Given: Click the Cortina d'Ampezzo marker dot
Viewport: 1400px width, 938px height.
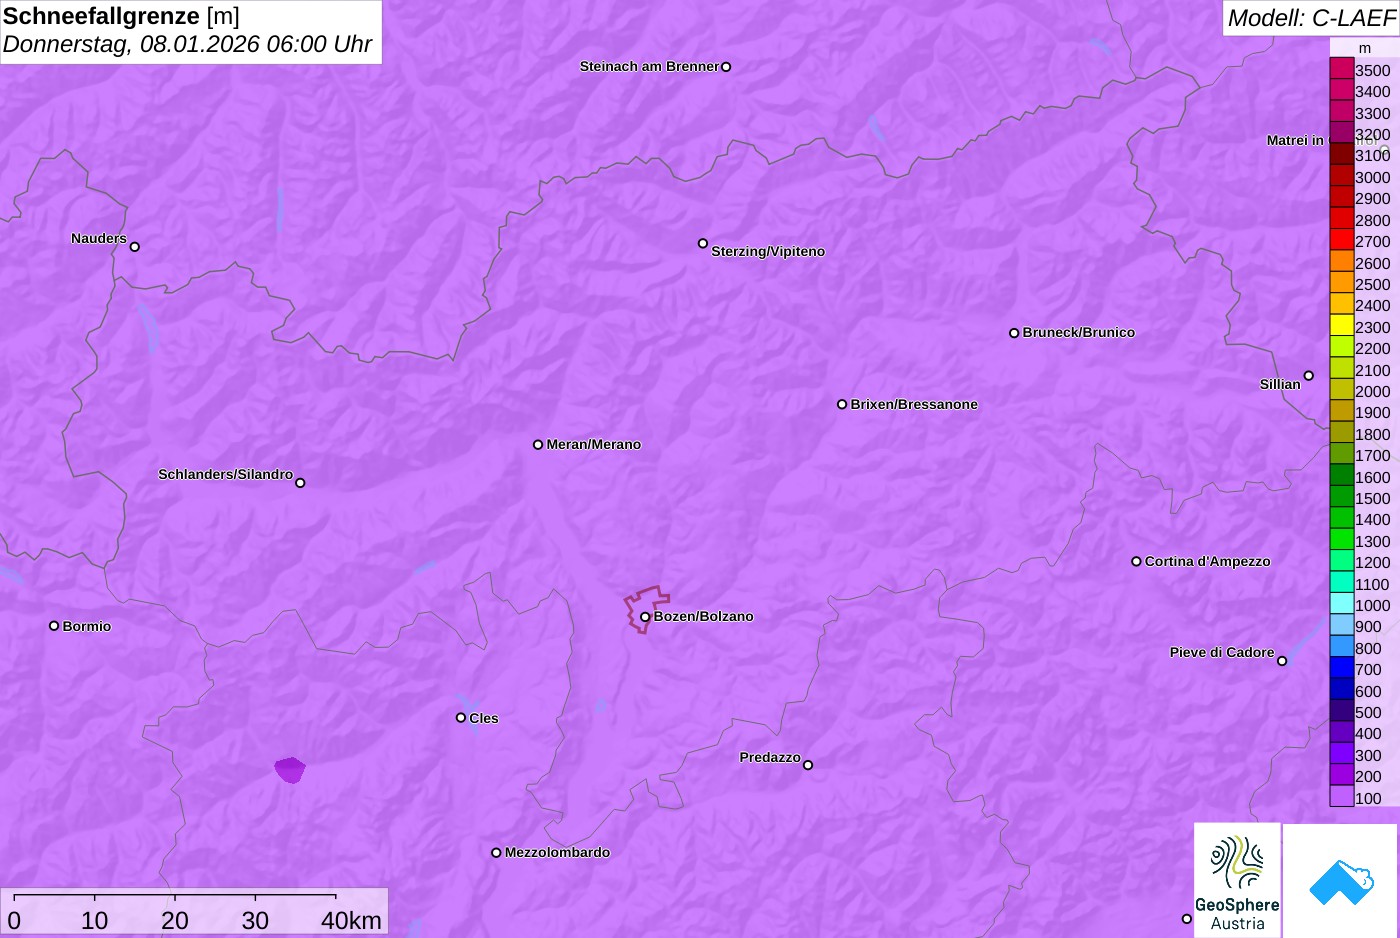Looking at the screenshot, I should coord(1136,562).
